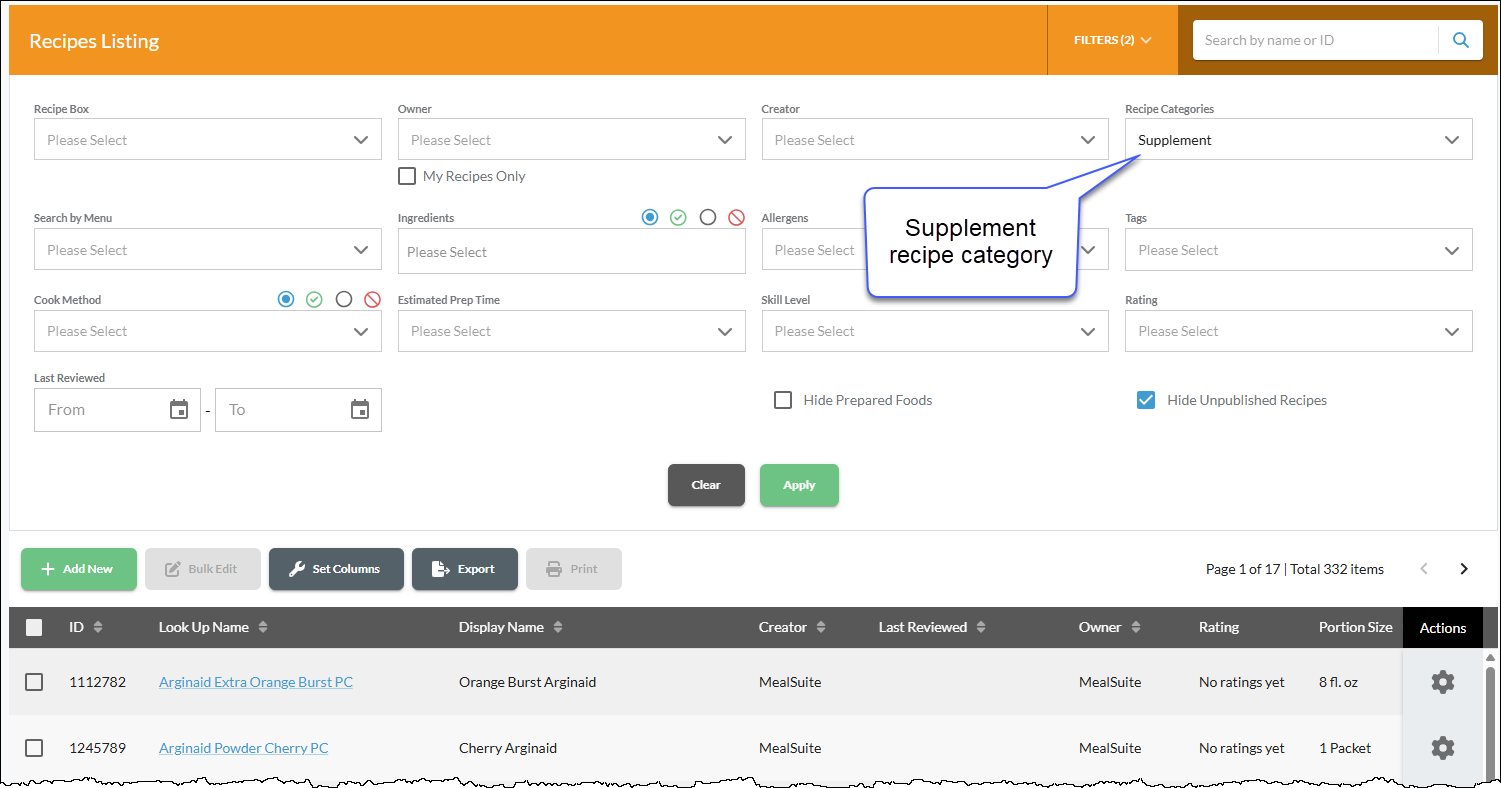Click the magnifier search icon
This screenshot has height=788, width=1501.
coord(1461,40)
